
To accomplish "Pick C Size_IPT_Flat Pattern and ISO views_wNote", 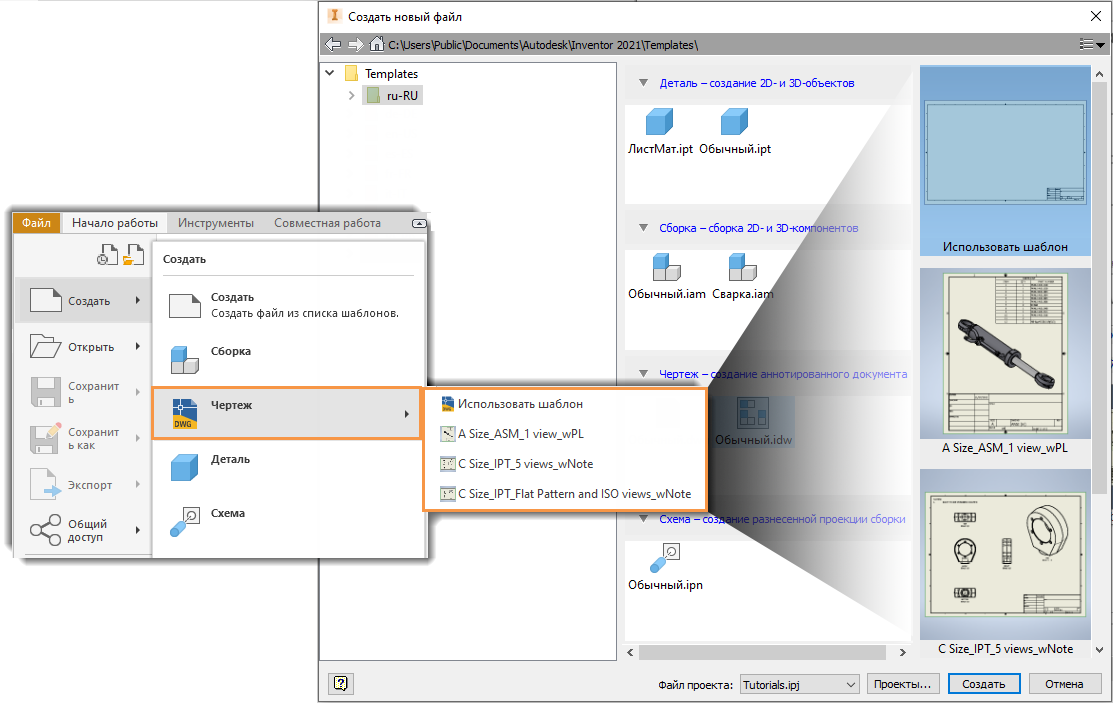I will tap(565, 494).
